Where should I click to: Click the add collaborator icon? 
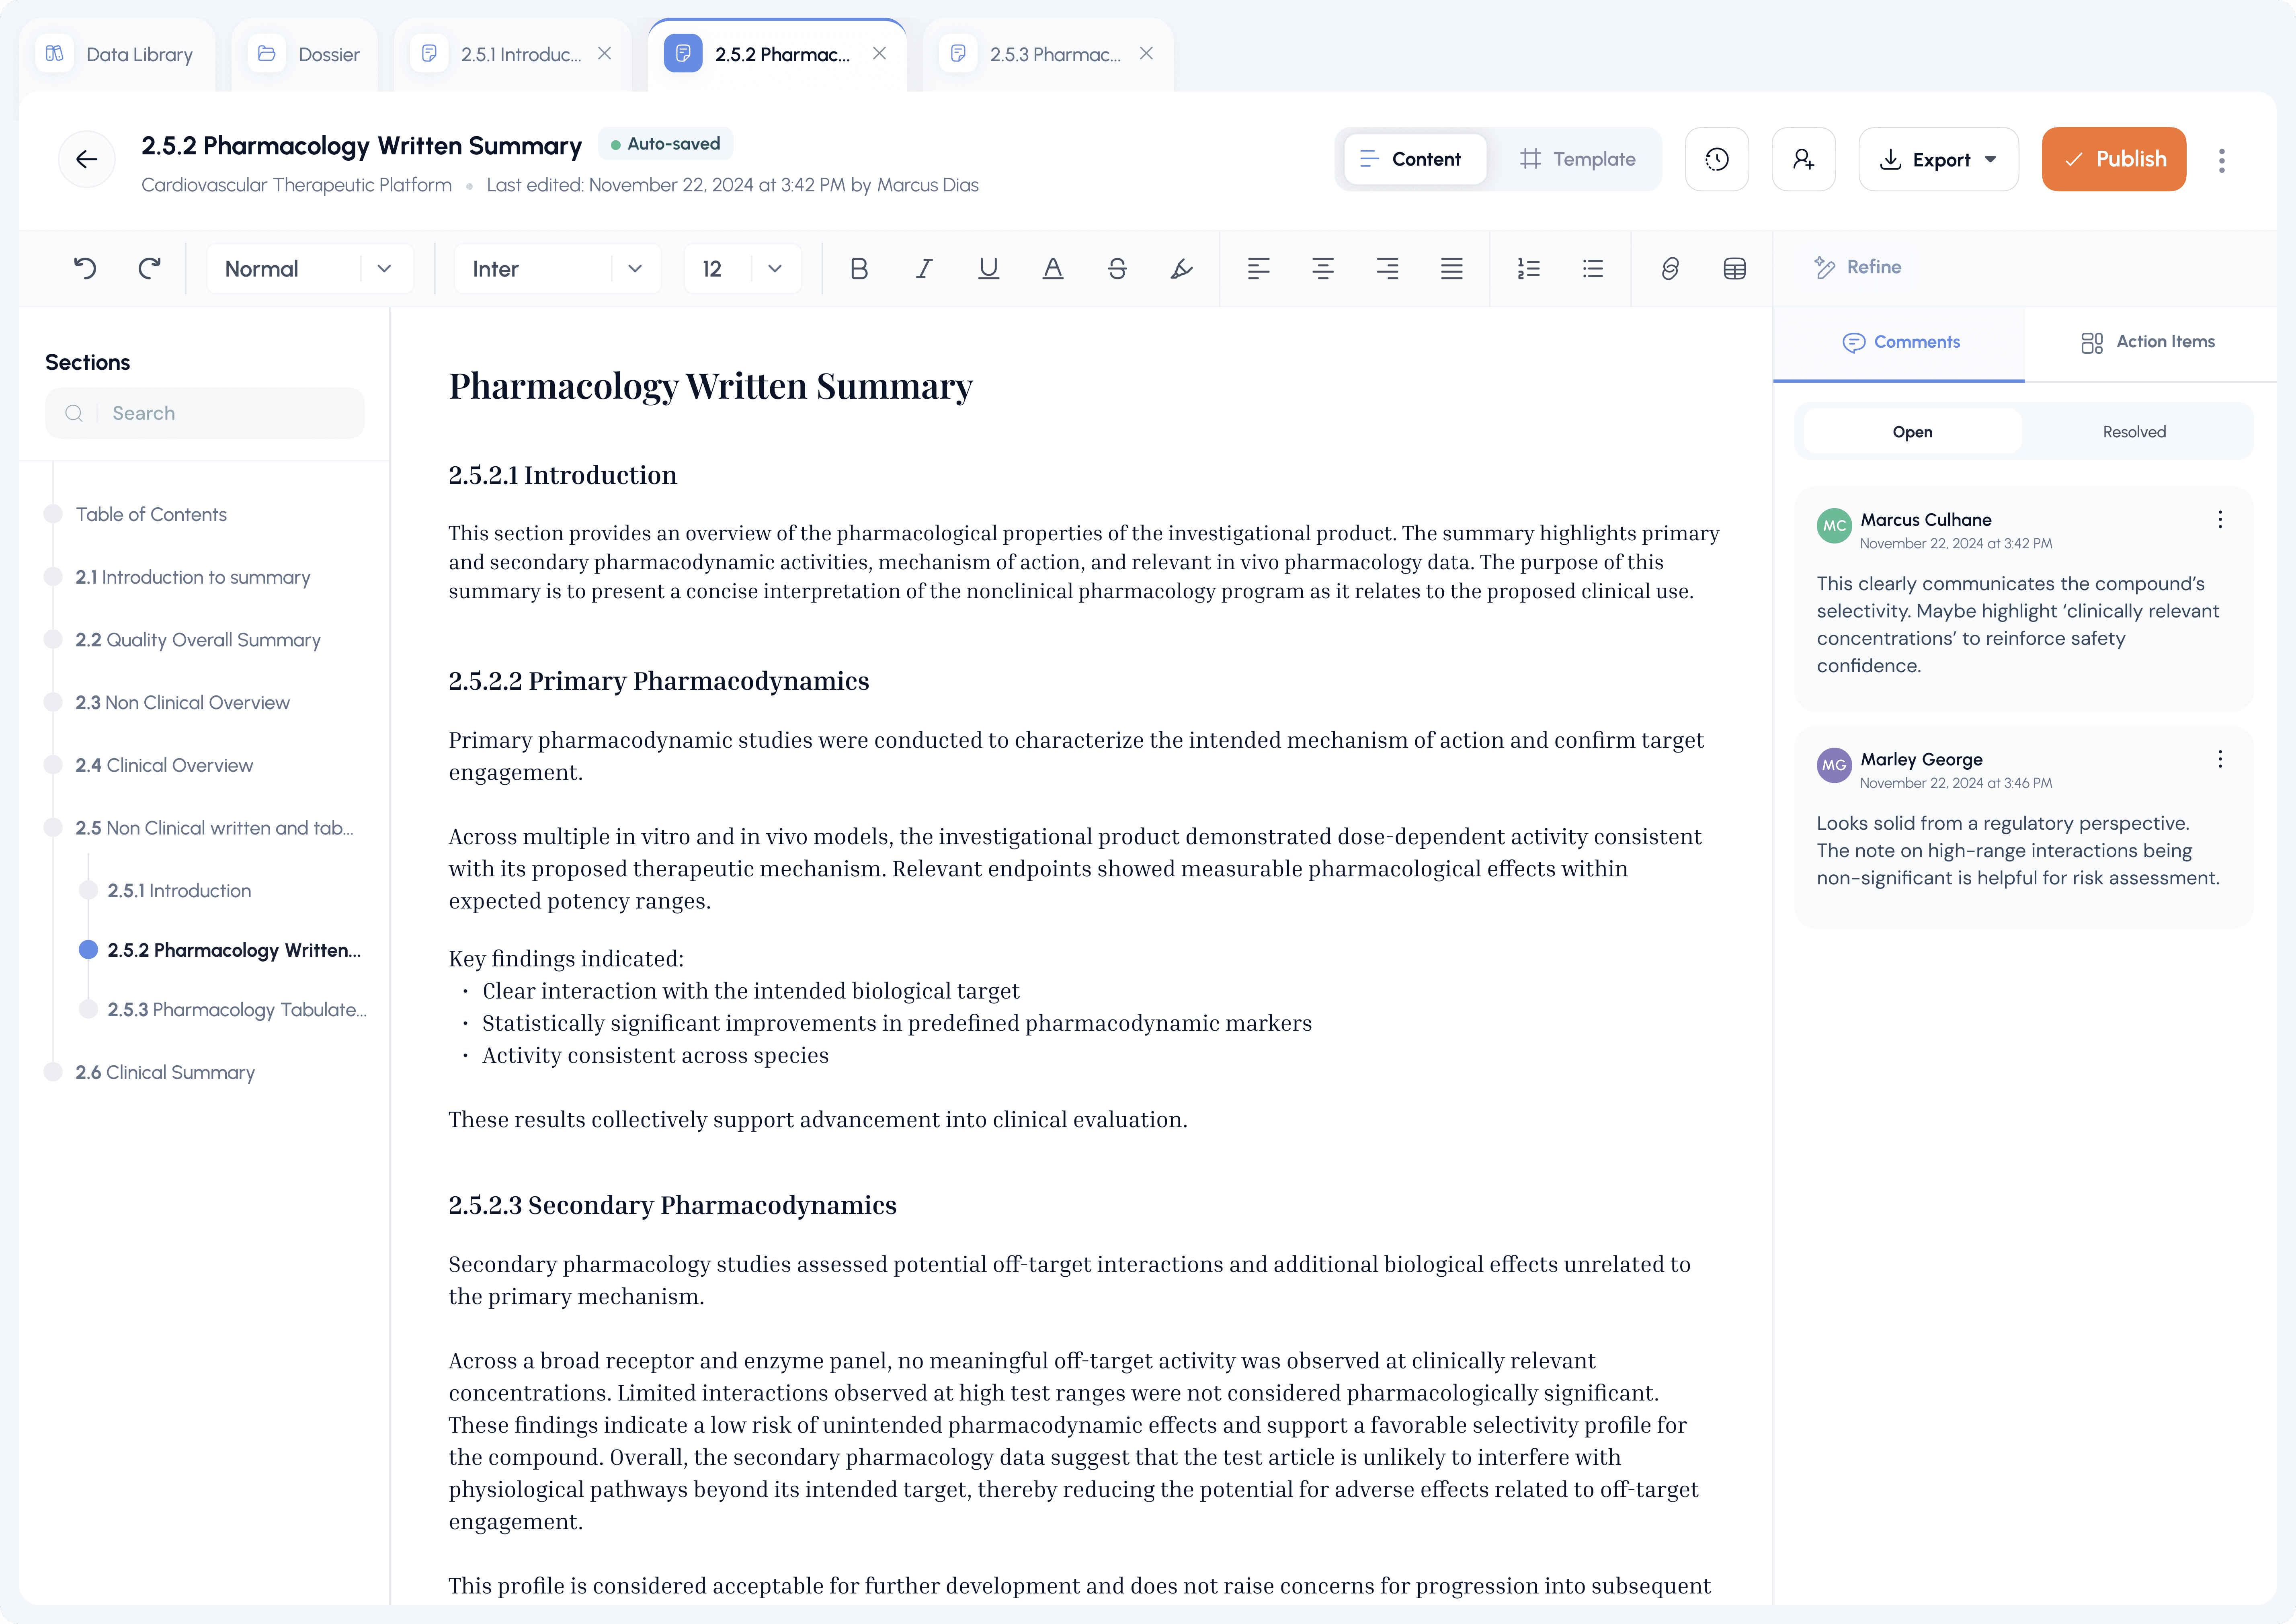[1803, 159]
